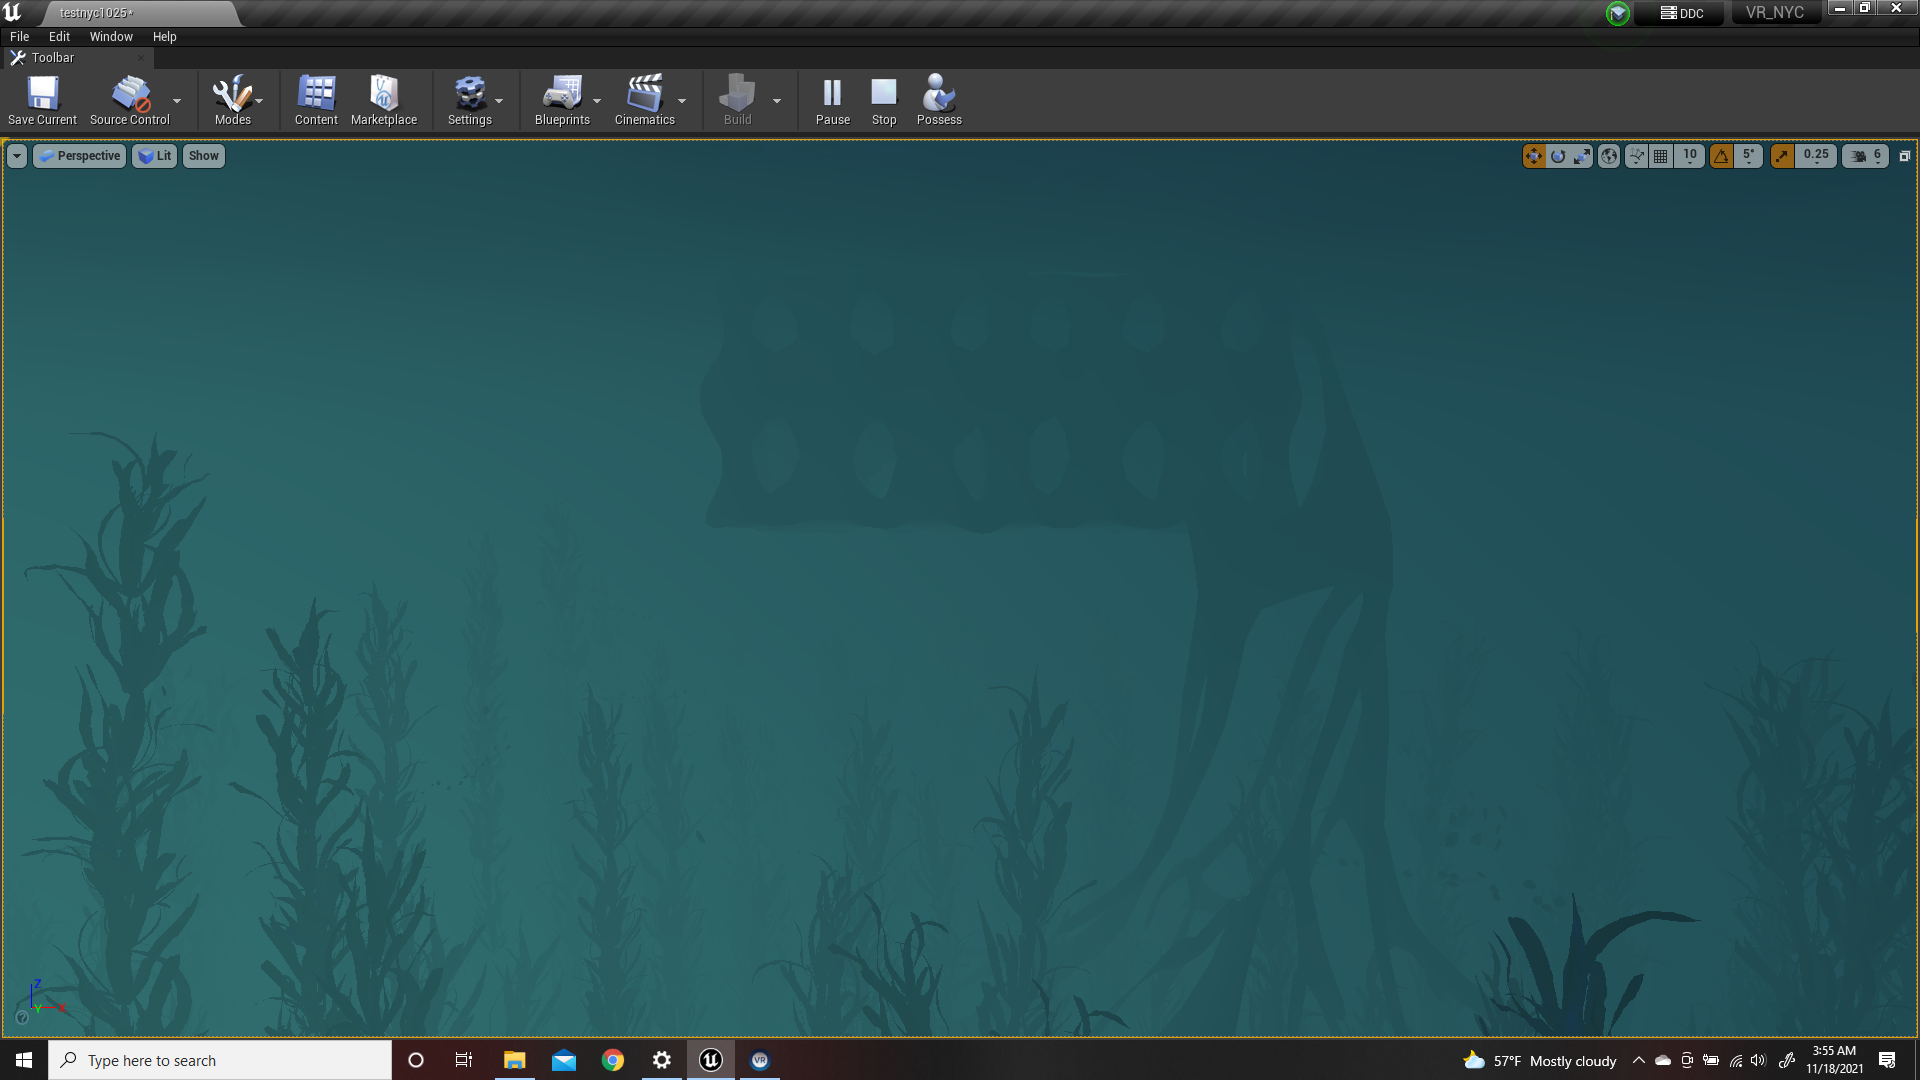1920x1080 pixels.
Task: Open the File menu
Action: click(19, 36)
